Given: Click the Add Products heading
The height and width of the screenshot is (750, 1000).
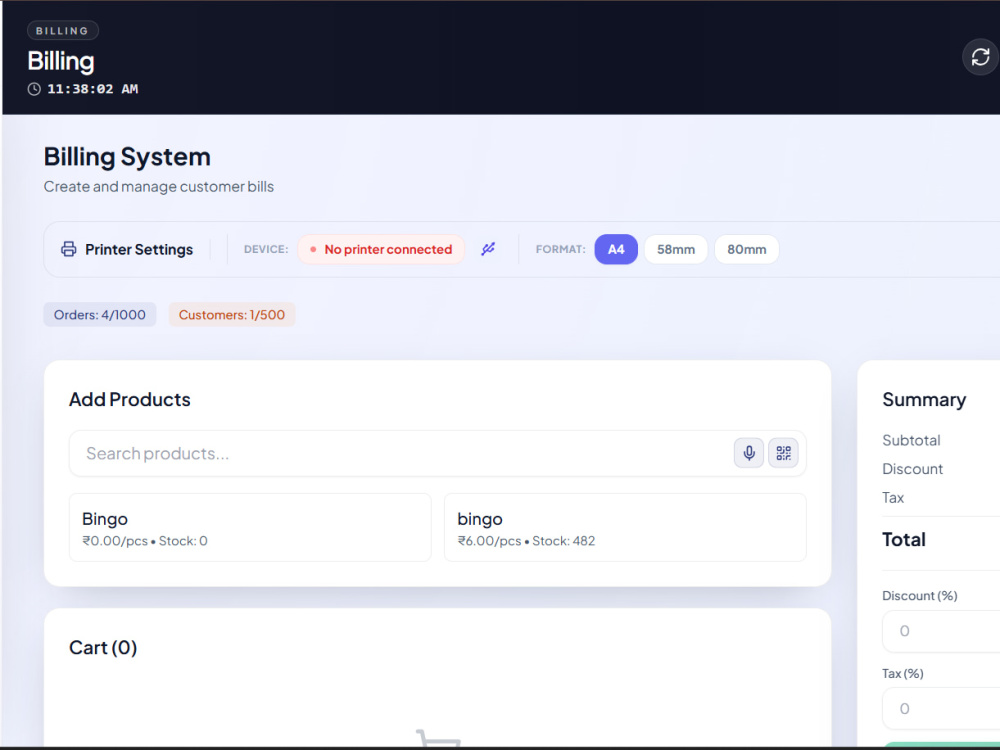Looking at the screenshot, I should [x=129, y=399].
